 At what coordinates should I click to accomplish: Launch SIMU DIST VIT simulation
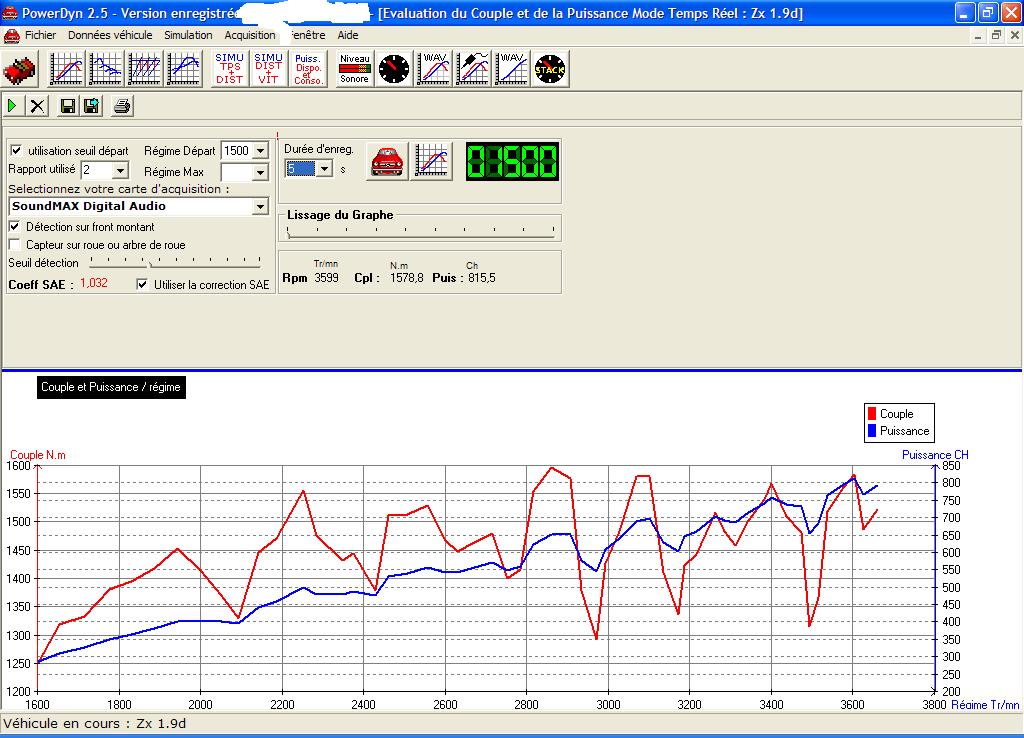tap(268, 69)
